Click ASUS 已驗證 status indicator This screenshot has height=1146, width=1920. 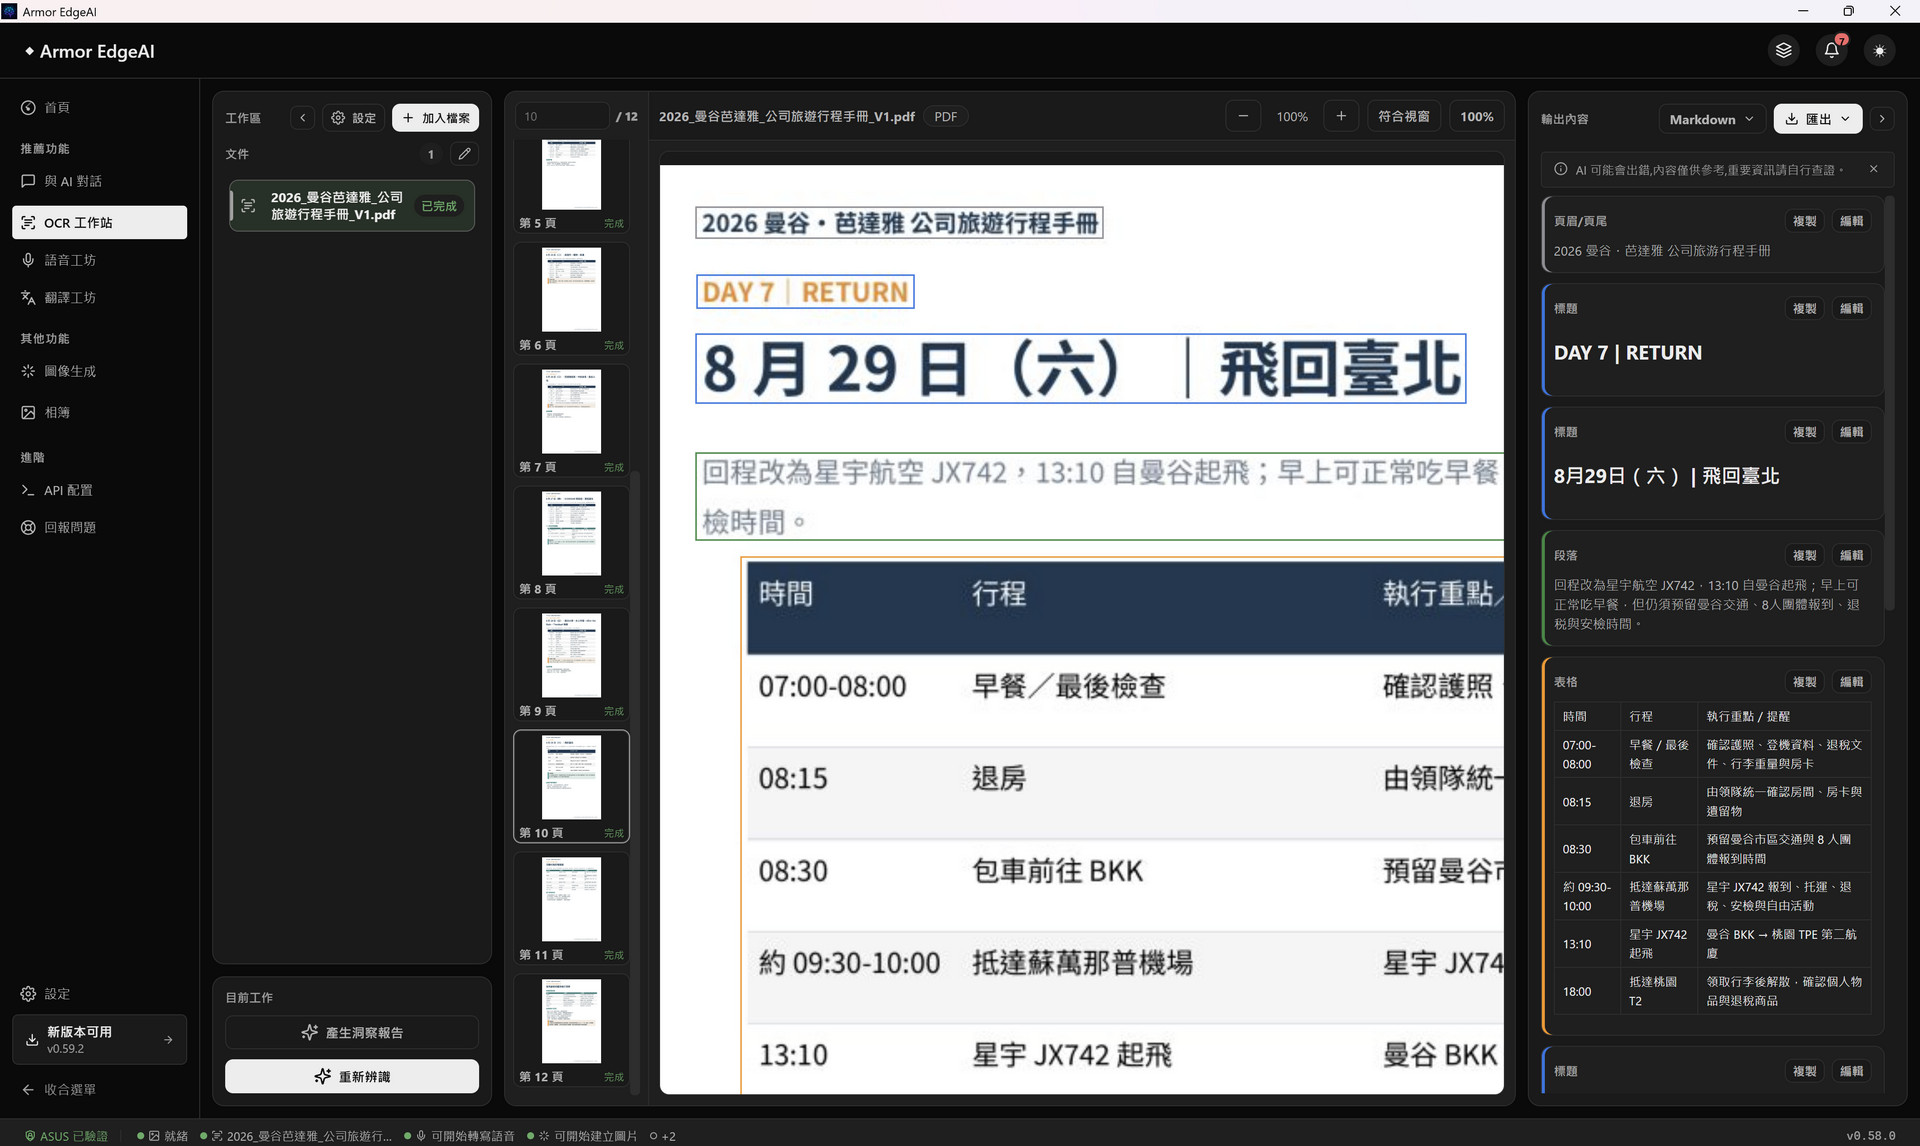point(66,1136)
